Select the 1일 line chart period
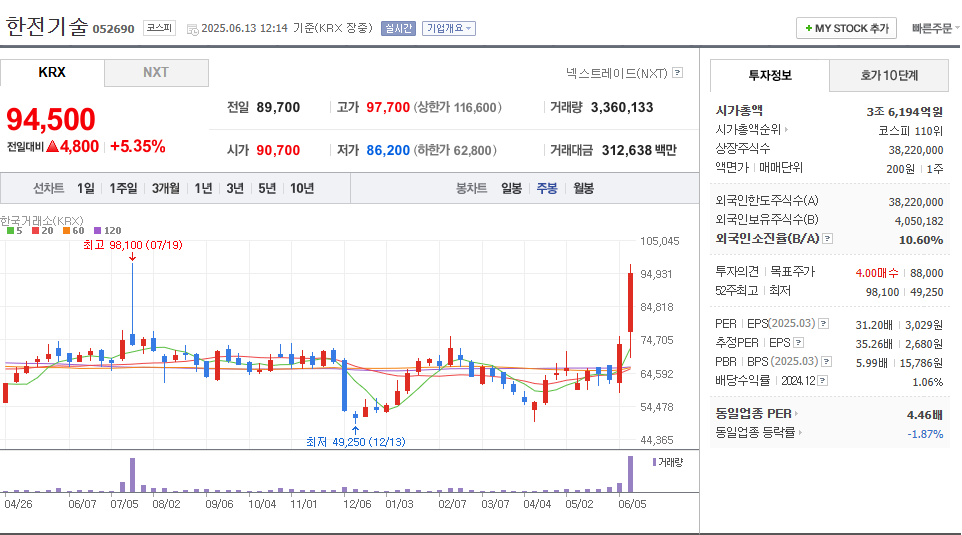The height and width of the screenshot is (535, 962). [x=86, y=188]
